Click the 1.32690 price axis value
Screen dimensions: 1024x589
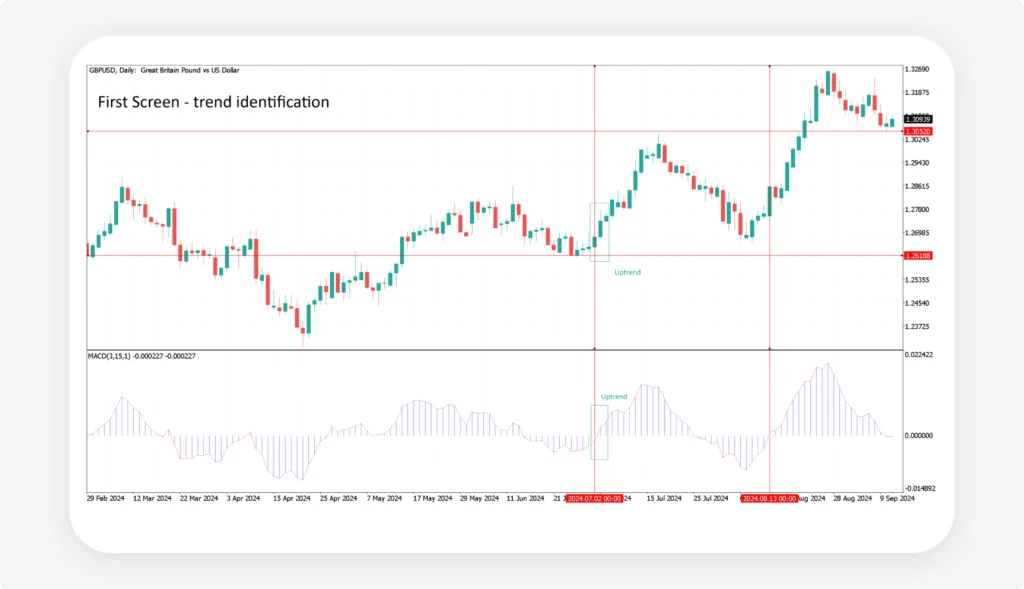pos(917,69)
